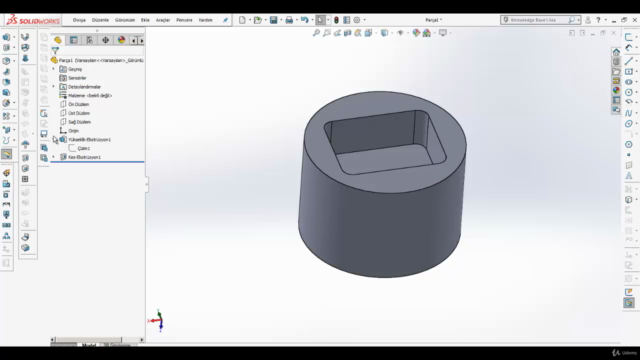Image resolution: width=640 pixels, height=360 pixels.
Task: Click the Apply Scene icon
Action: [x=427, y=33]
